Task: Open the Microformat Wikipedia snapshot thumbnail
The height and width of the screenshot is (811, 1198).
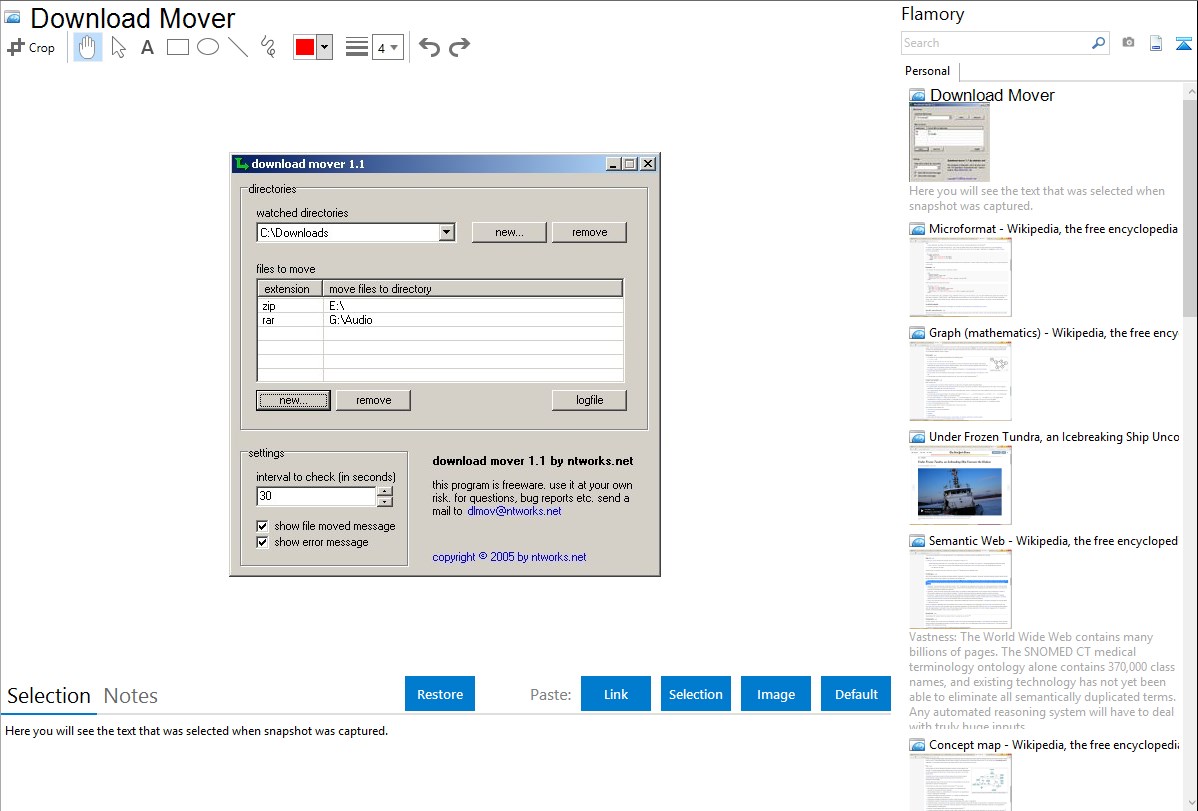Action: [960, 277]
